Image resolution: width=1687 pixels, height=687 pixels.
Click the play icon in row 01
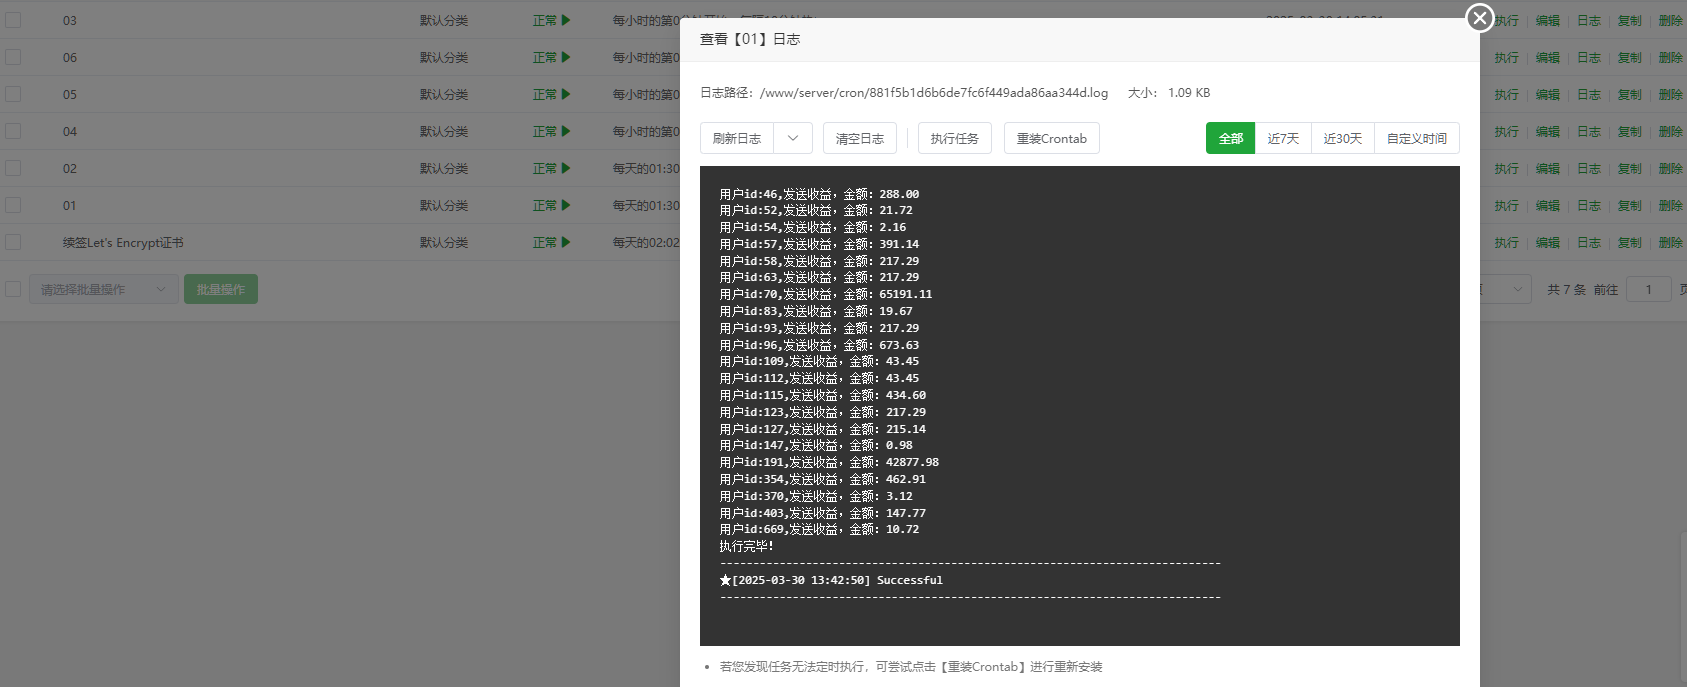(x=566, y=205)
